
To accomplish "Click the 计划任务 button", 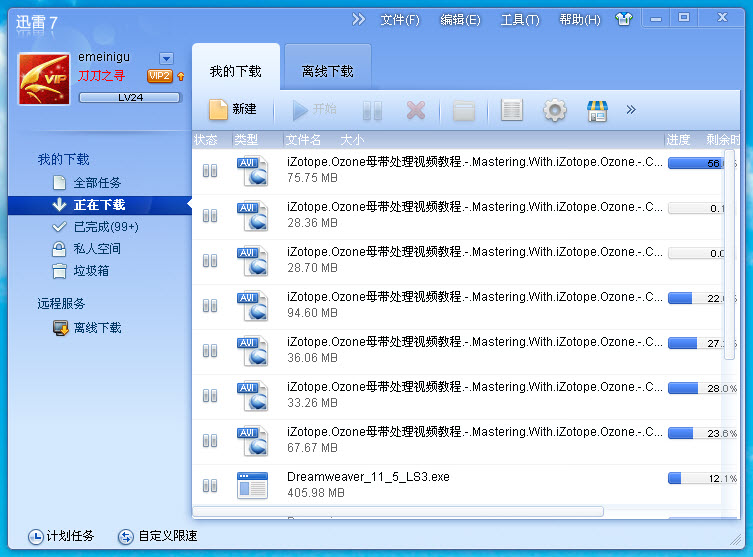I will point(61,536).
